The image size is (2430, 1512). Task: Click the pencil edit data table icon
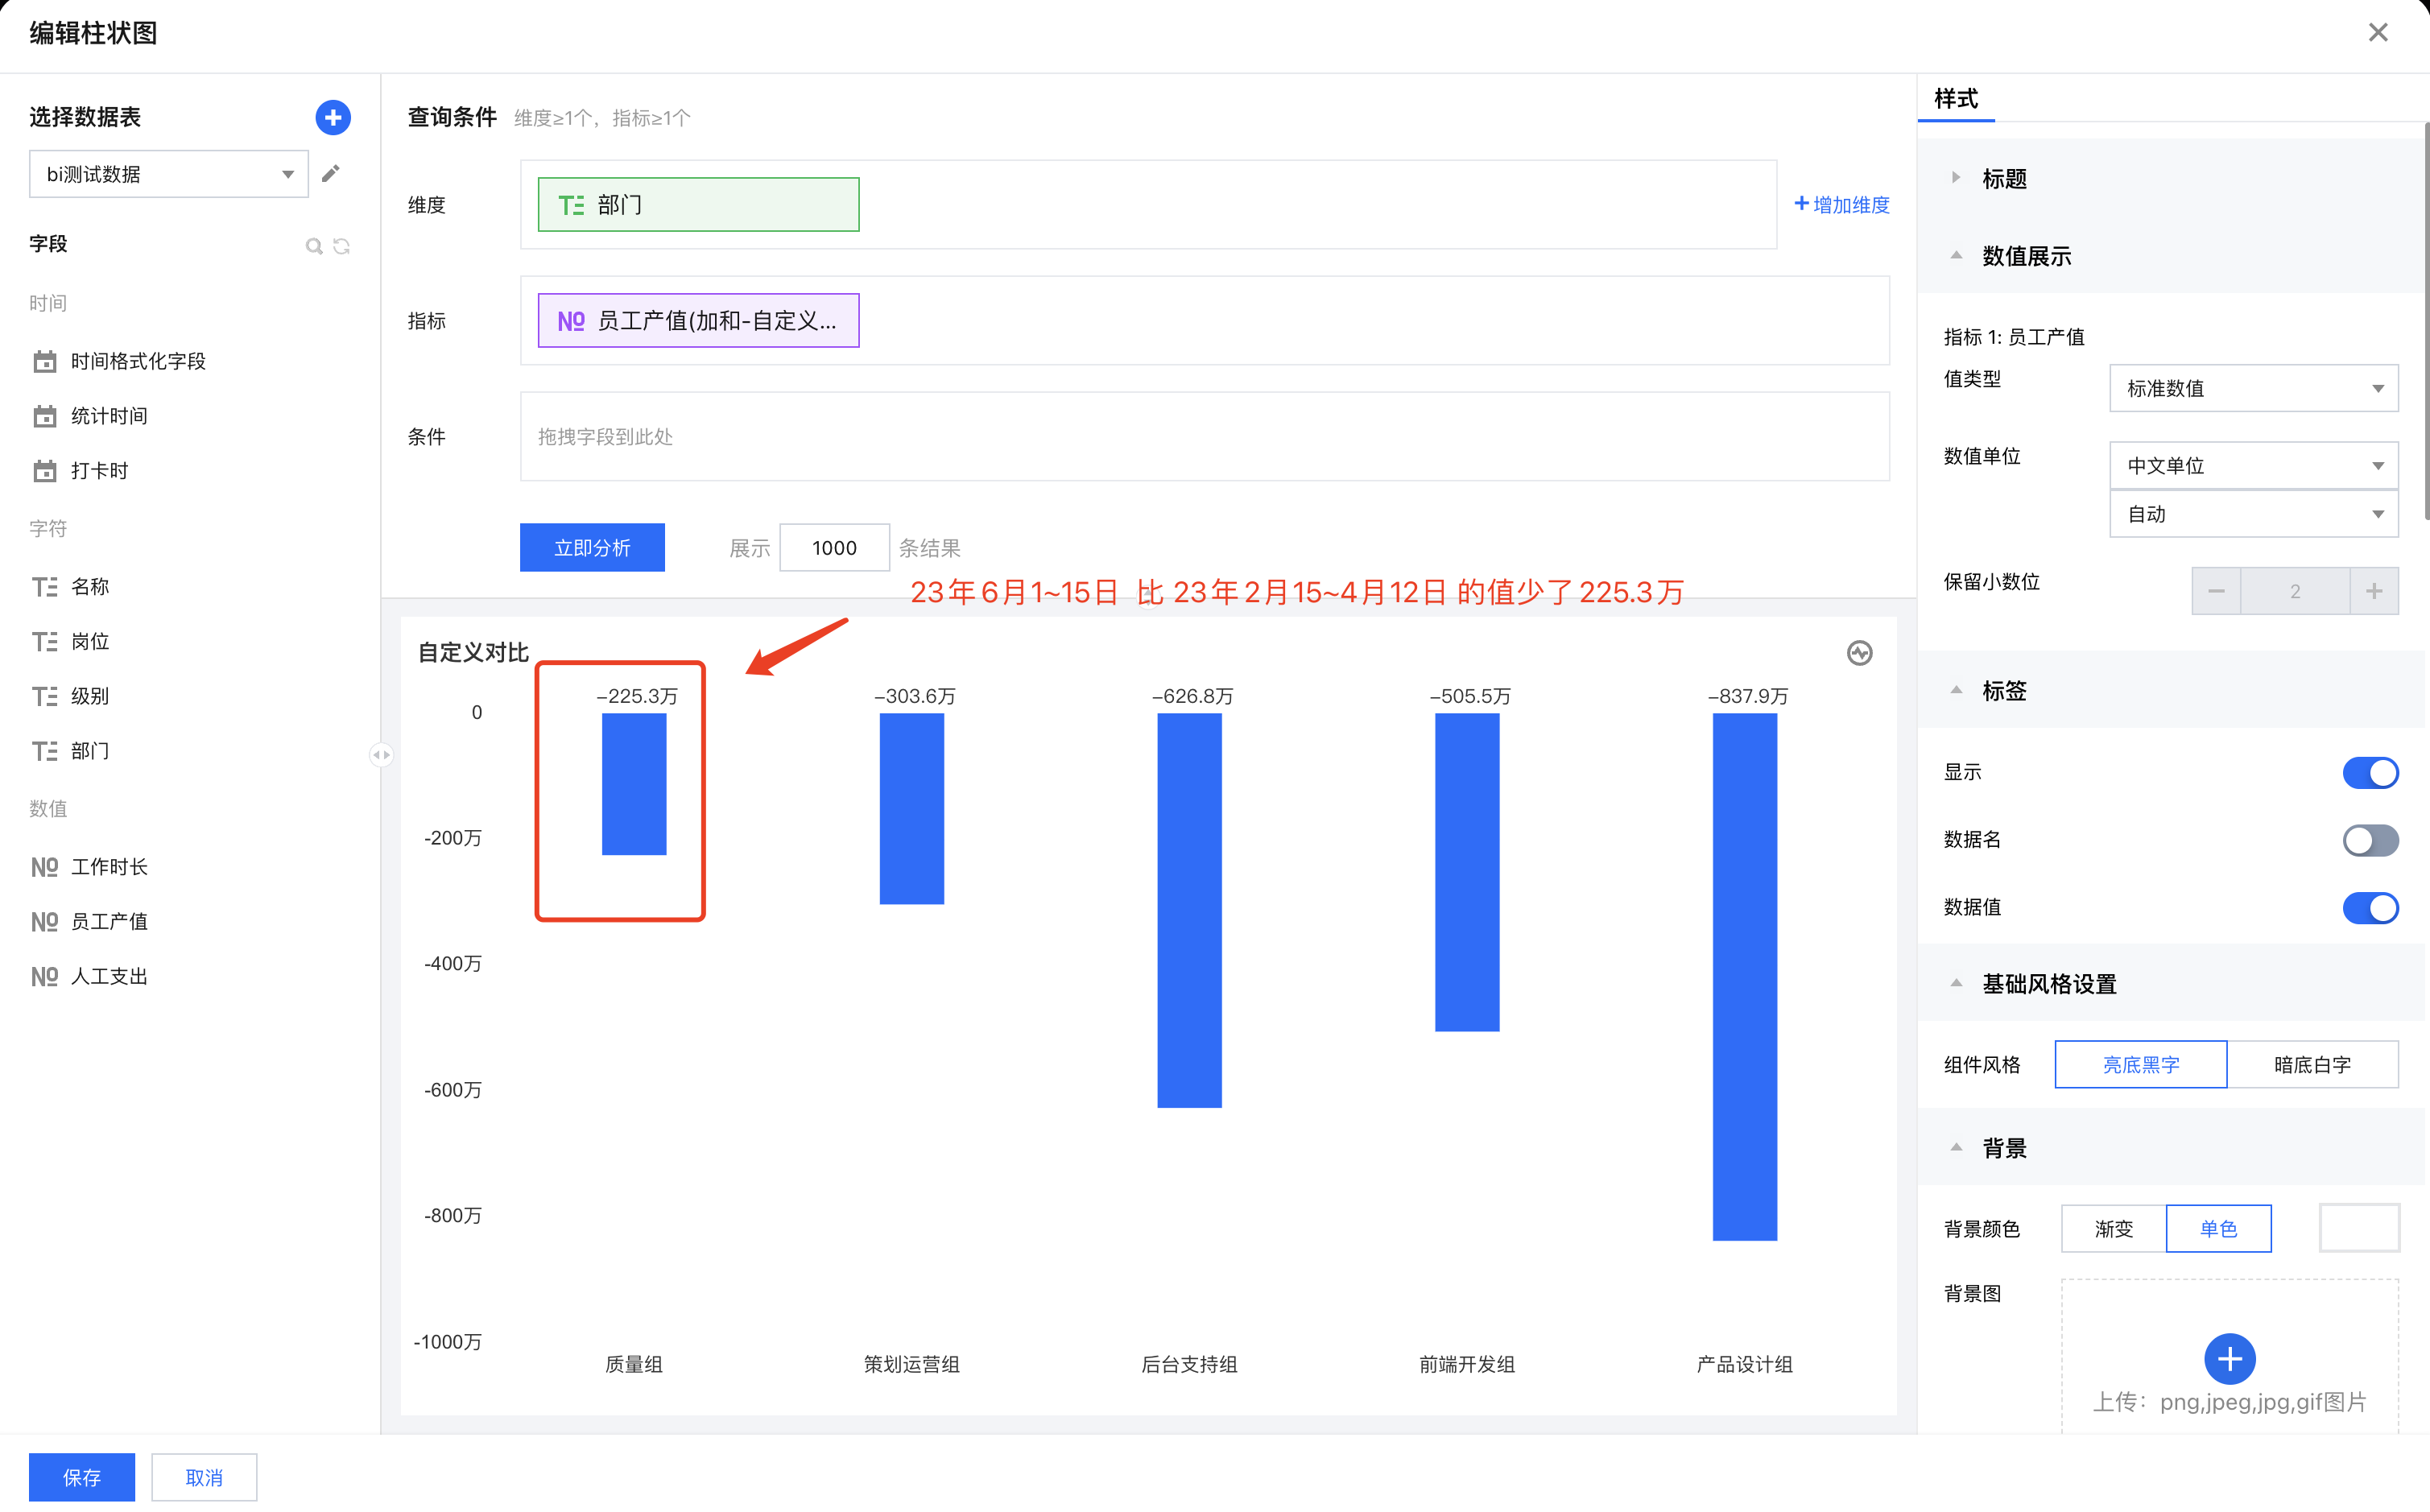click(x=331, y=174)
